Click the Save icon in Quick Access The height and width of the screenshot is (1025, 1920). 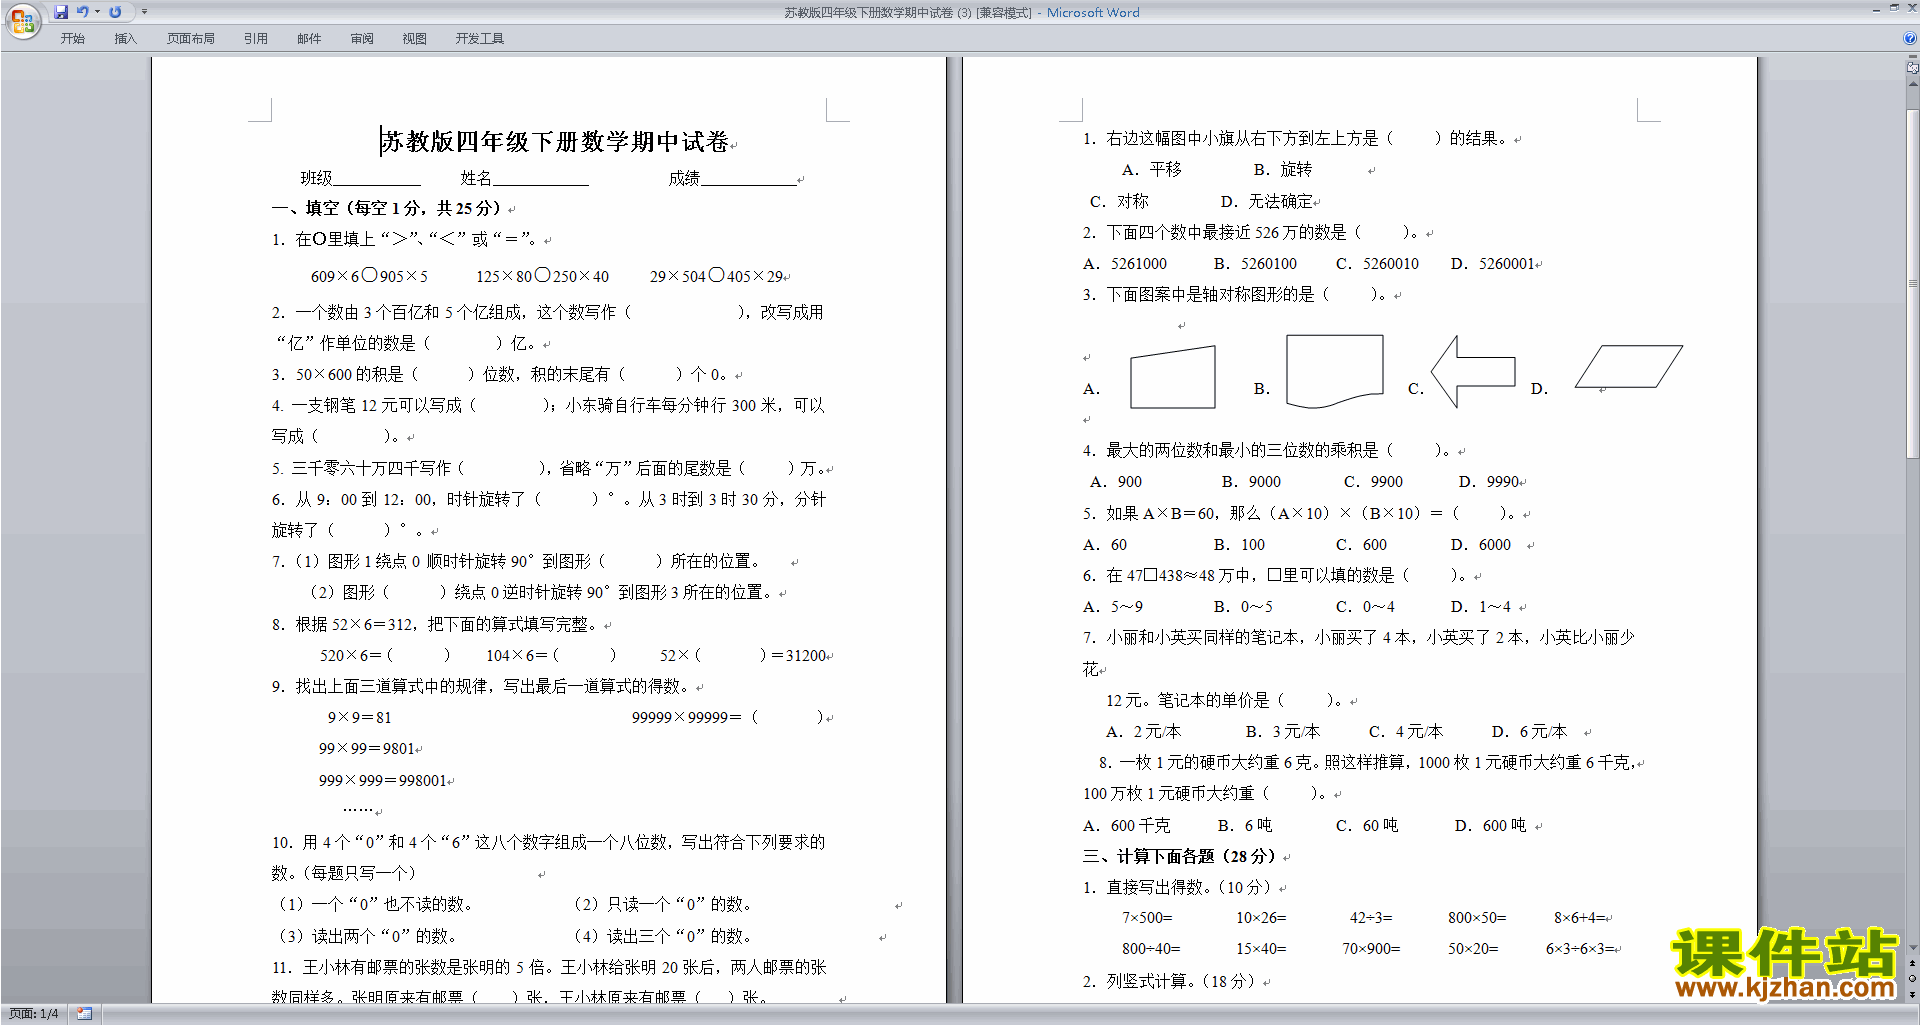(x=61, y=12)
